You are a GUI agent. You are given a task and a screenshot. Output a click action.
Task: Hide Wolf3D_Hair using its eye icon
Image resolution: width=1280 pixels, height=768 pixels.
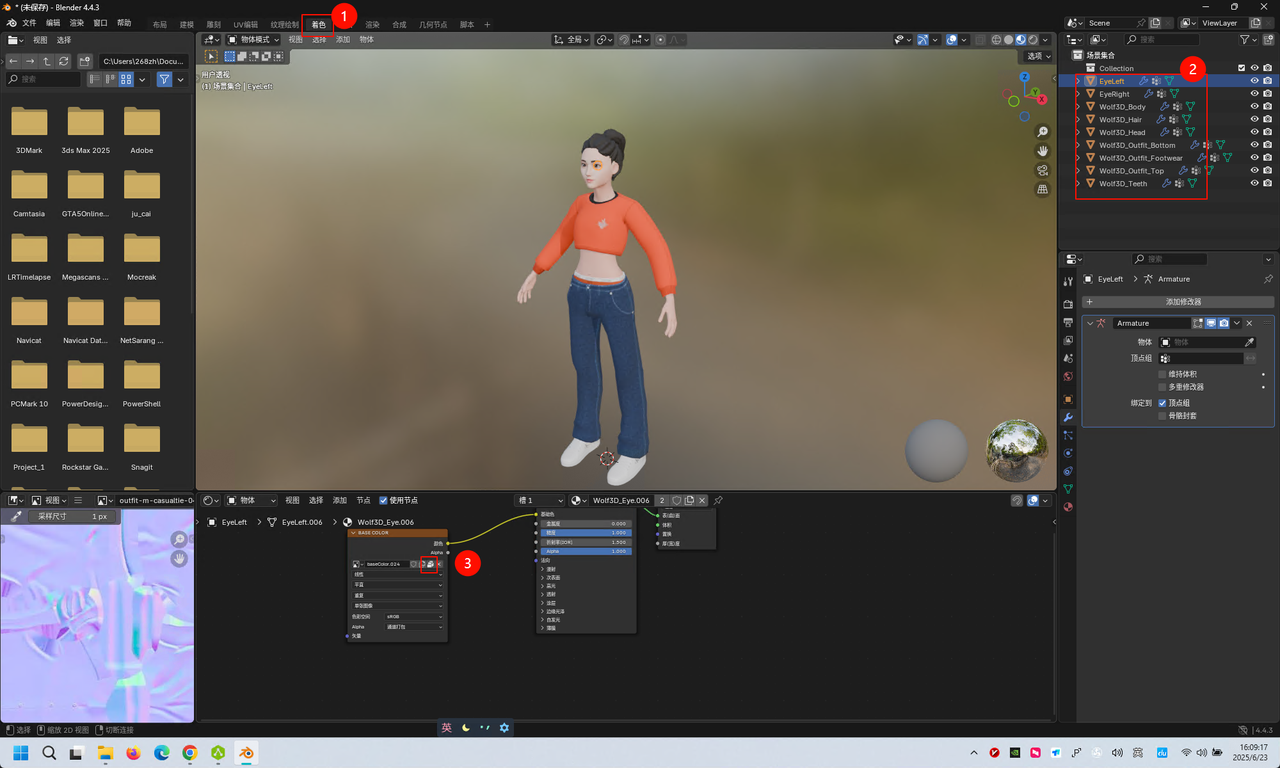pyautogui.click(x=1254, y=119)
